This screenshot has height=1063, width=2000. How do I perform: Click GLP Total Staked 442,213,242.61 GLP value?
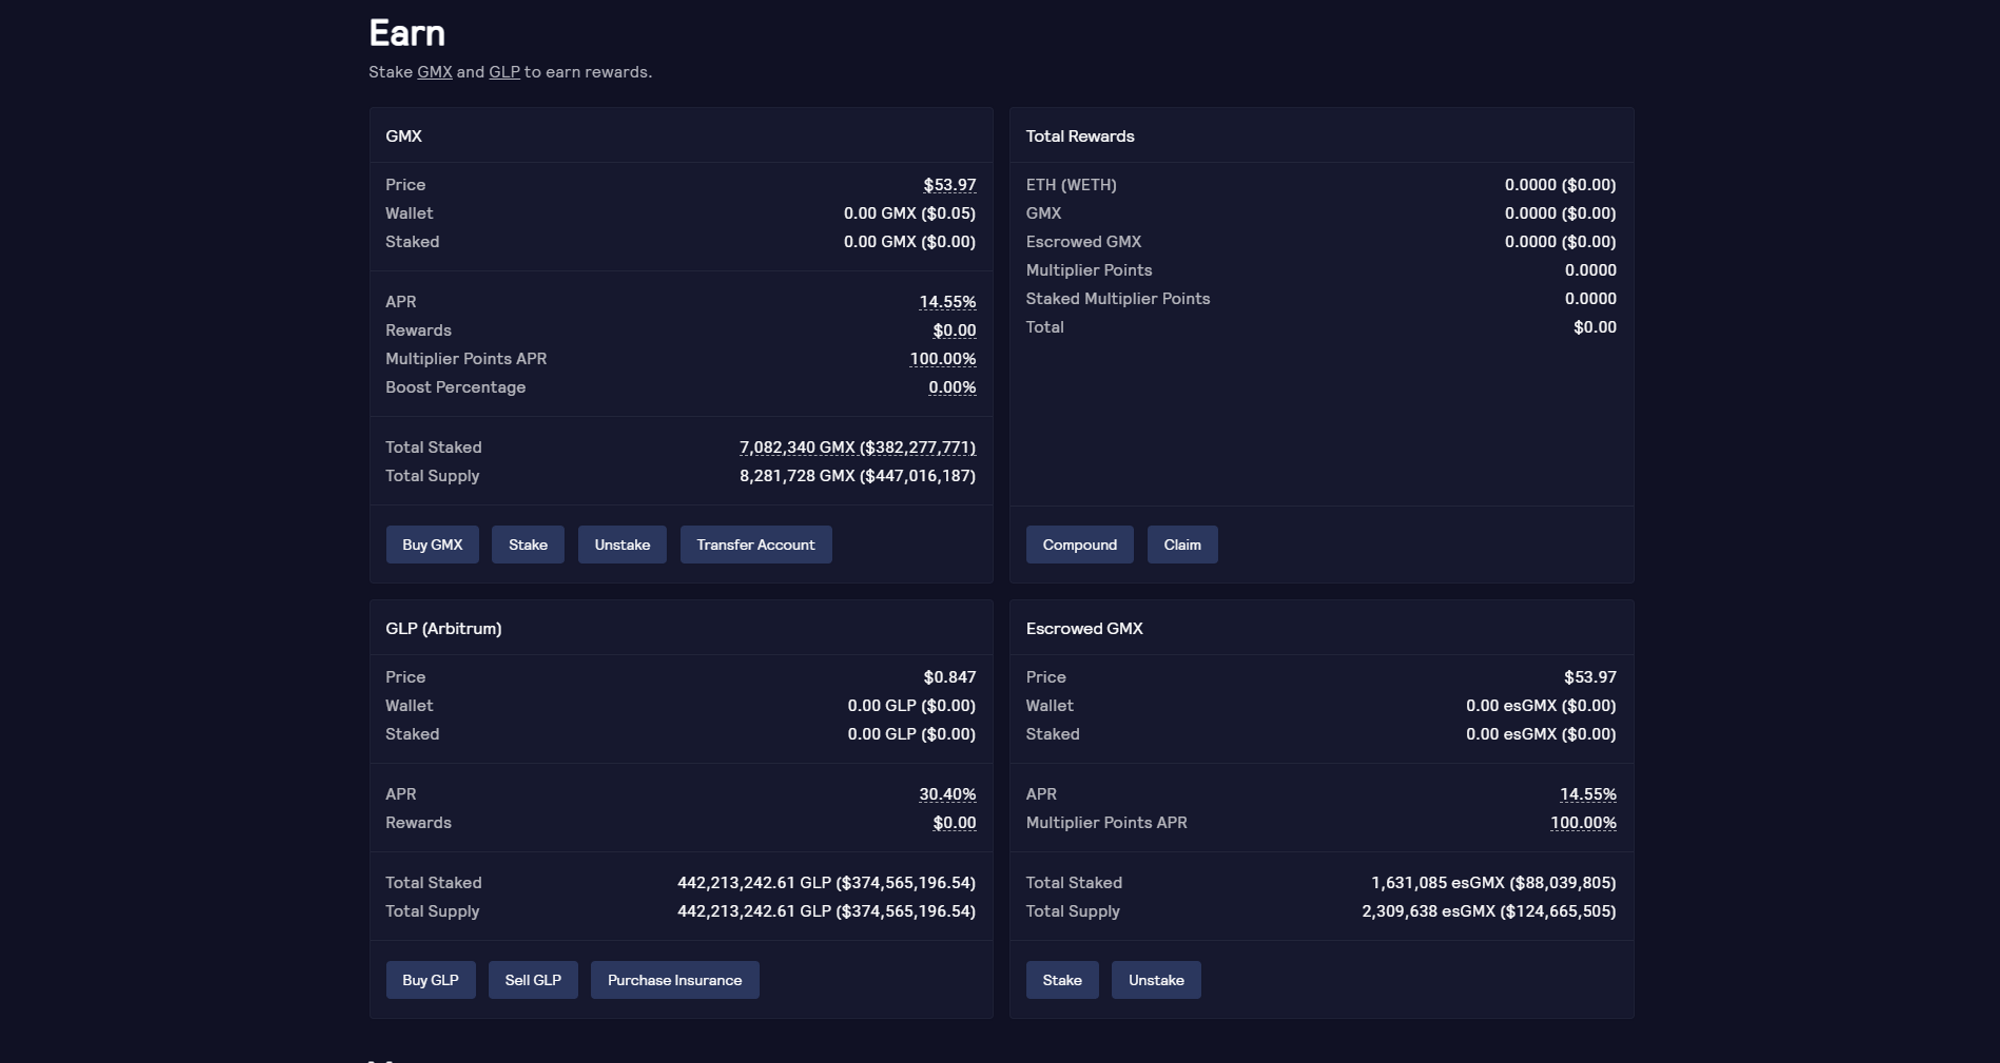[x=827, y=883]
